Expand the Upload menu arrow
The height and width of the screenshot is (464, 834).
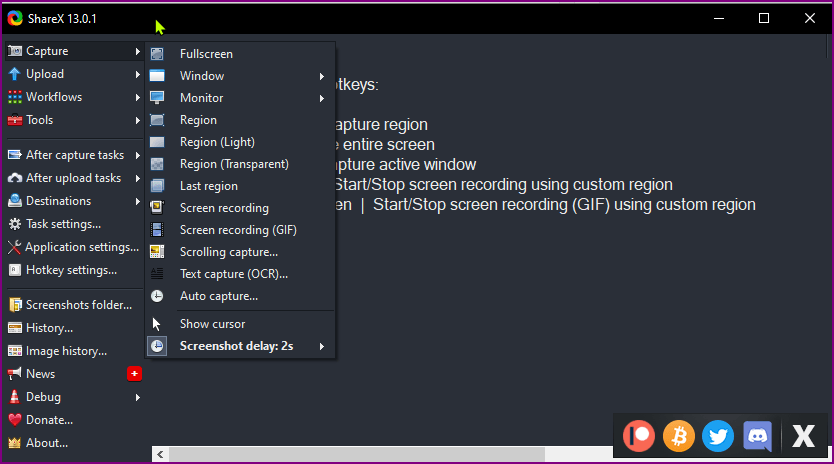pos(137,74)
